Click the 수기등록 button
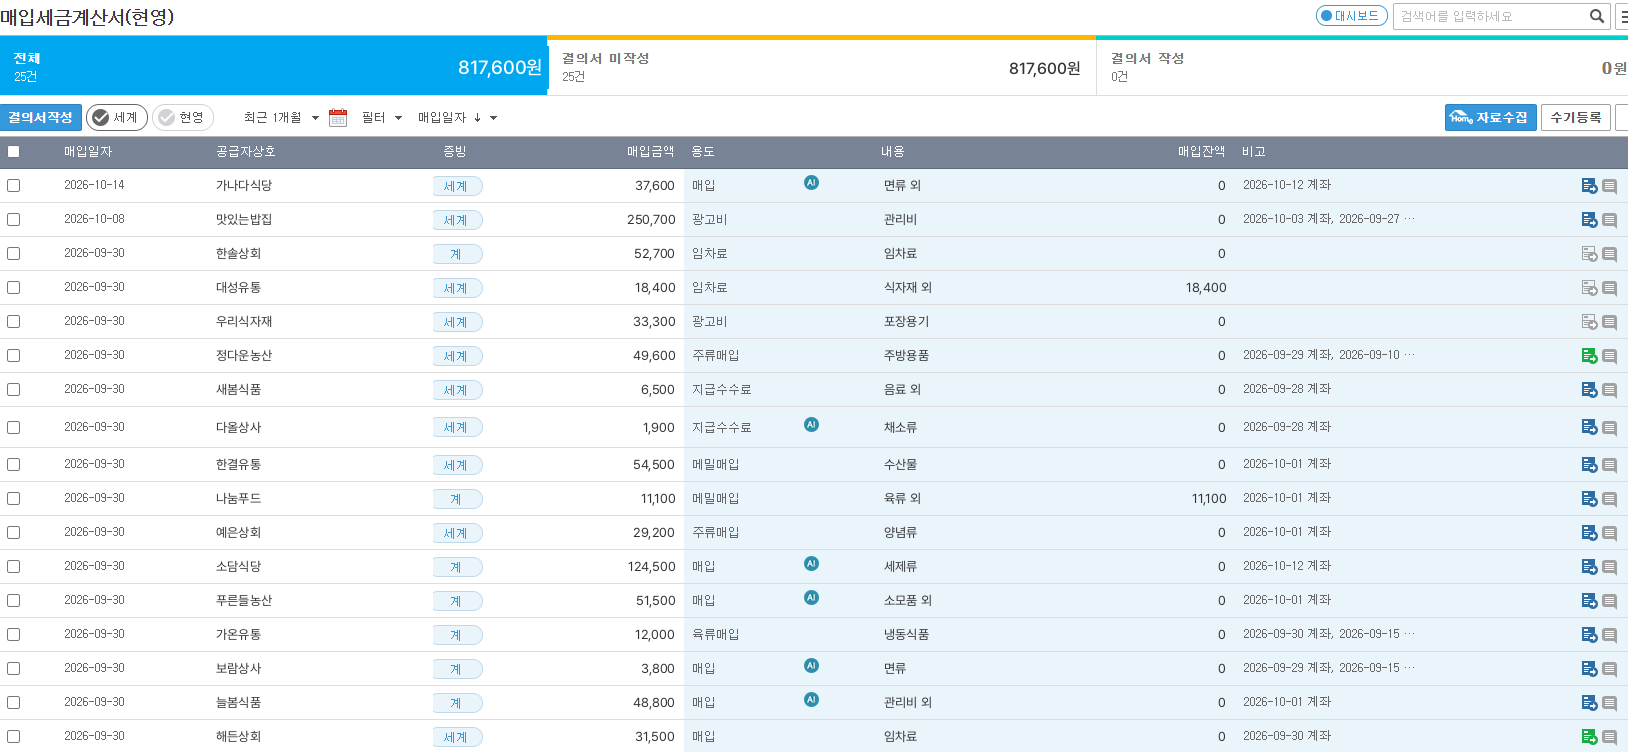1628x752 pixels. [1576, 118]
